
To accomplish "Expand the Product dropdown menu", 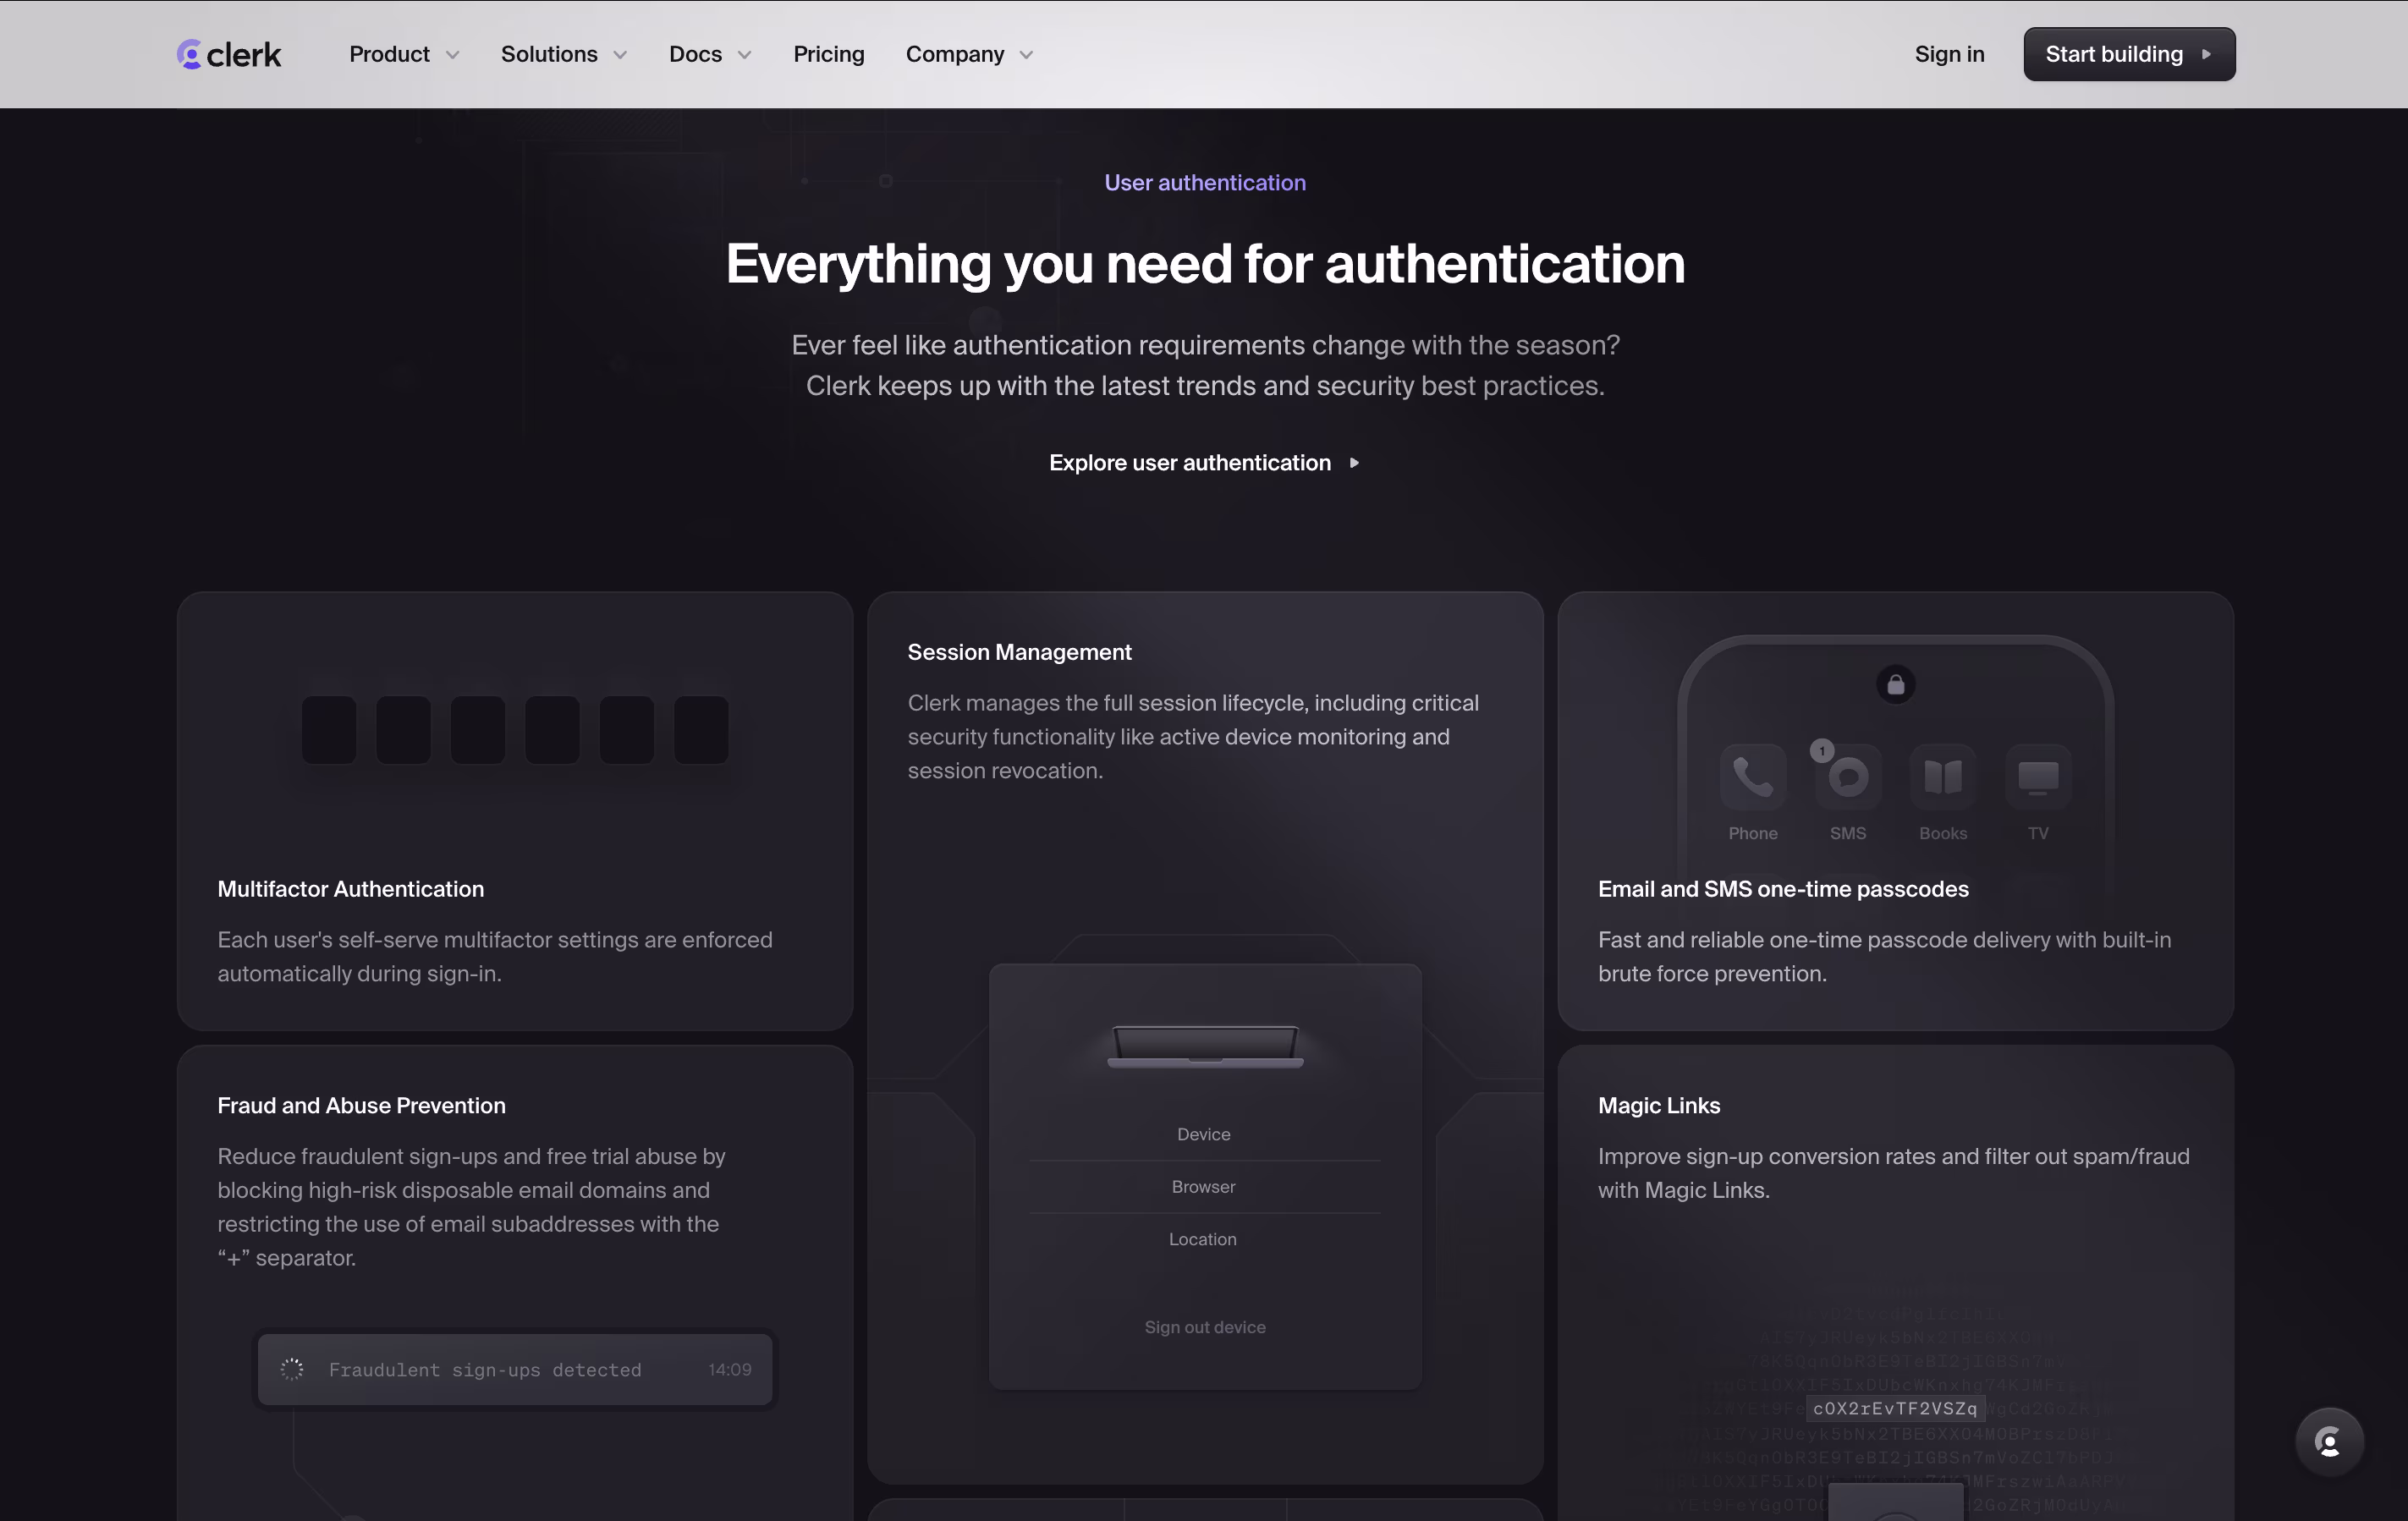I will coord(404,54).
